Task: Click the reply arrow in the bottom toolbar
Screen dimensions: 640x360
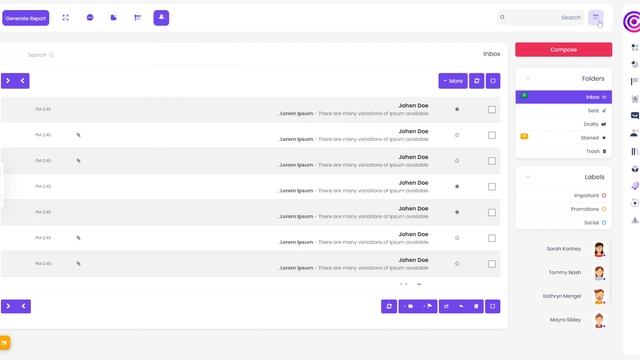Action: tap(461, 307)
